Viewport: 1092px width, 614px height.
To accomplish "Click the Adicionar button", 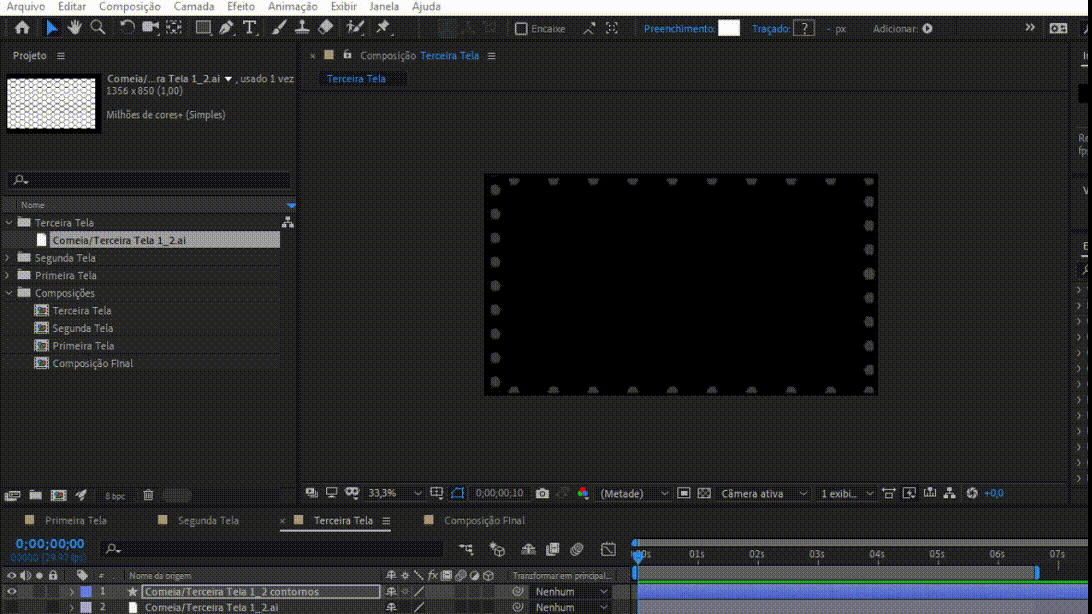I will pos(927,29).
